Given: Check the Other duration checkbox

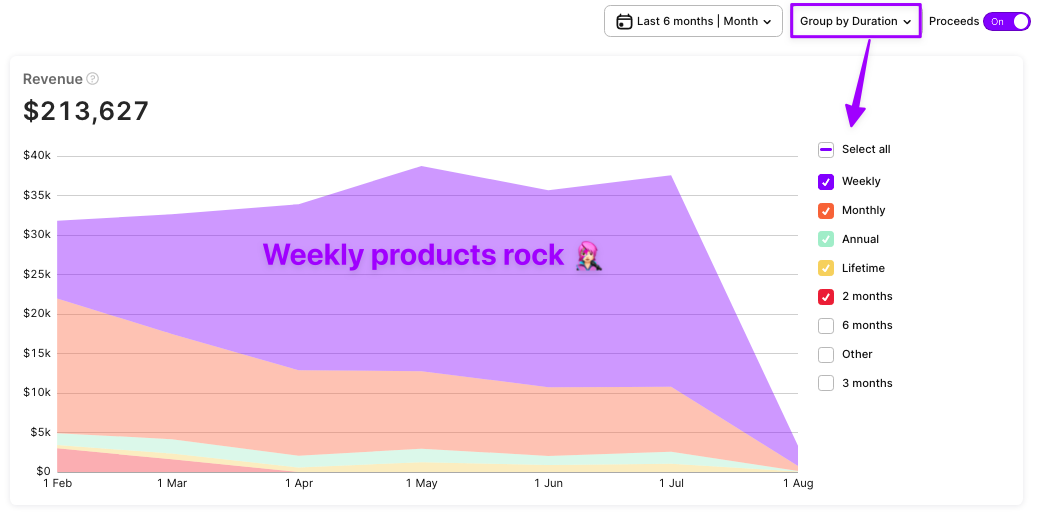Looking at the screenshot, I should tap(826, 355).
